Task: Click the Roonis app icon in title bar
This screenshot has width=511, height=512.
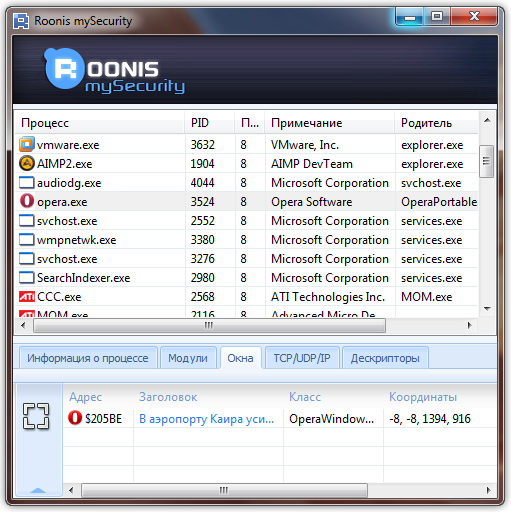Action: (21, 21)
